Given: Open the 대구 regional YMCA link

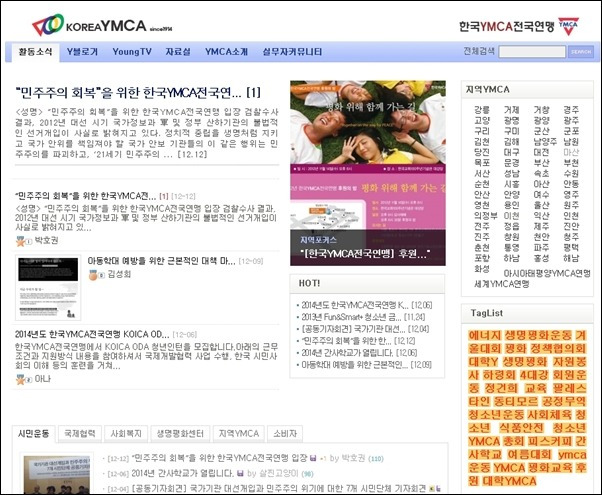Looking at the screenshot, I should click(511, 152).
